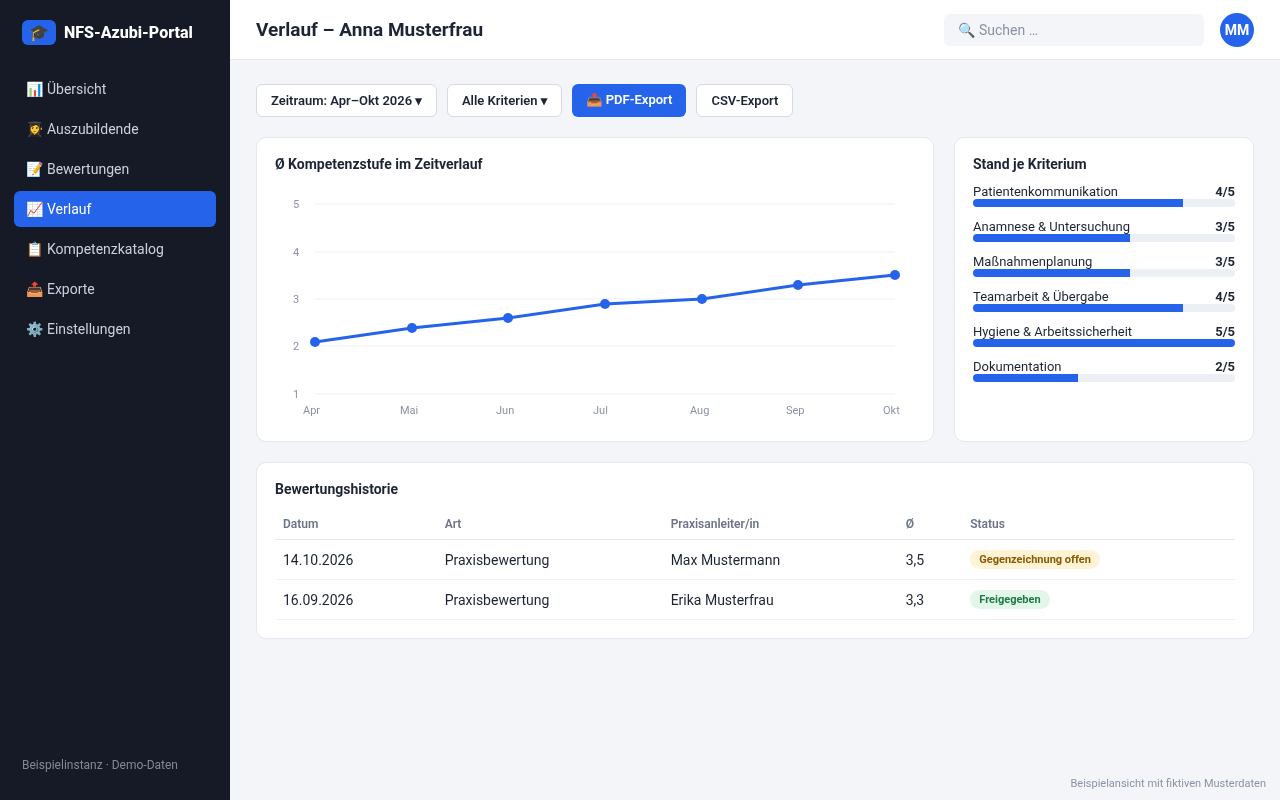
Task: Click the NFS-Azubi-Portal title
Action: coord(128,33)
